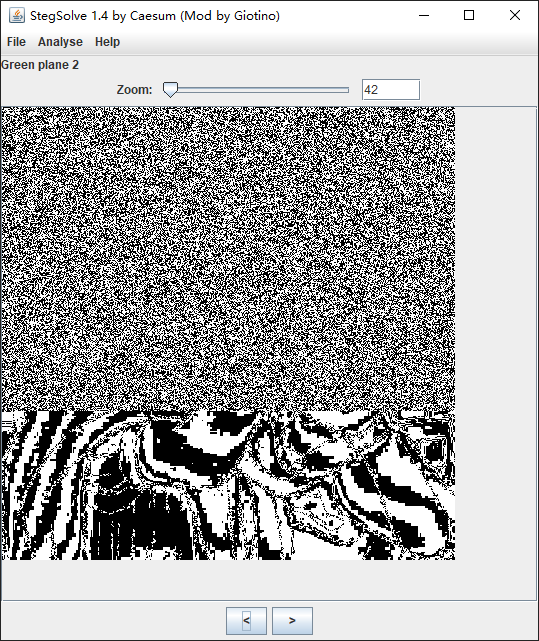Select the Green plane 2 label
539x641 pixels.
click(x=40, y=65)
